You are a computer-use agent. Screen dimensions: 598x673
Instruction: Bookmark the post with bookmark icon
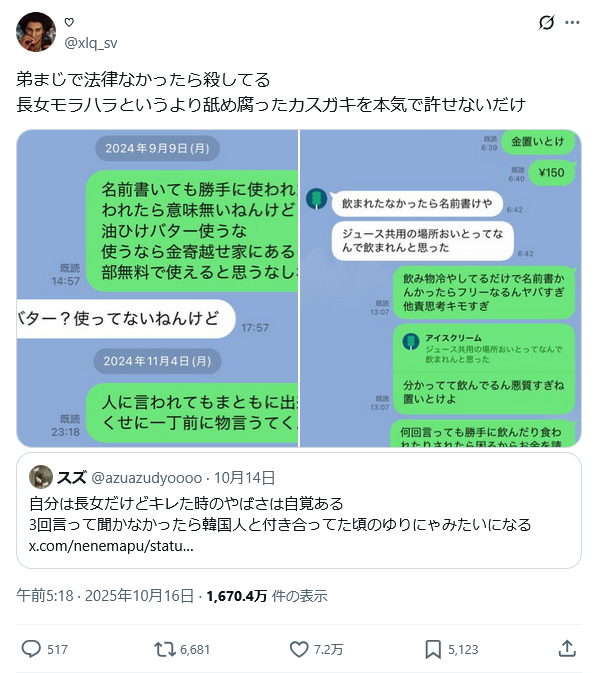point(433,649)
